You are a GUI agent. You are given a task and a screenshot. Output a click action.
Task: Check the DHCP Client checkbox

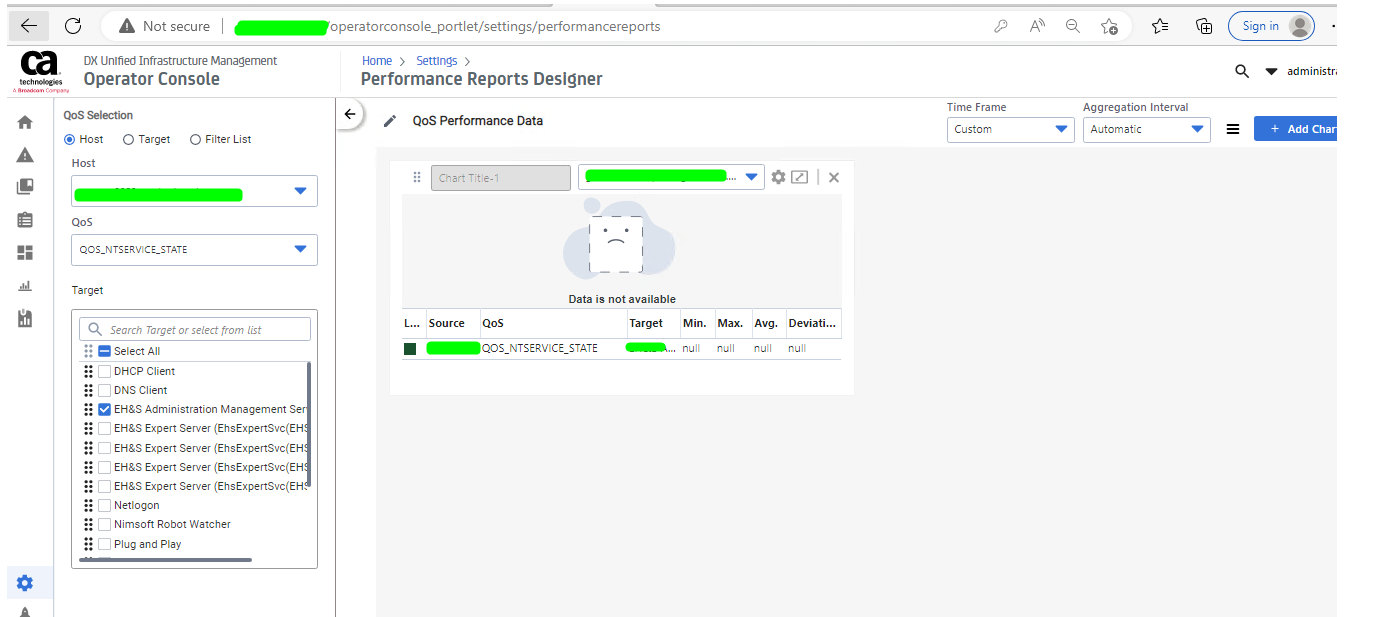pos(104,371)
